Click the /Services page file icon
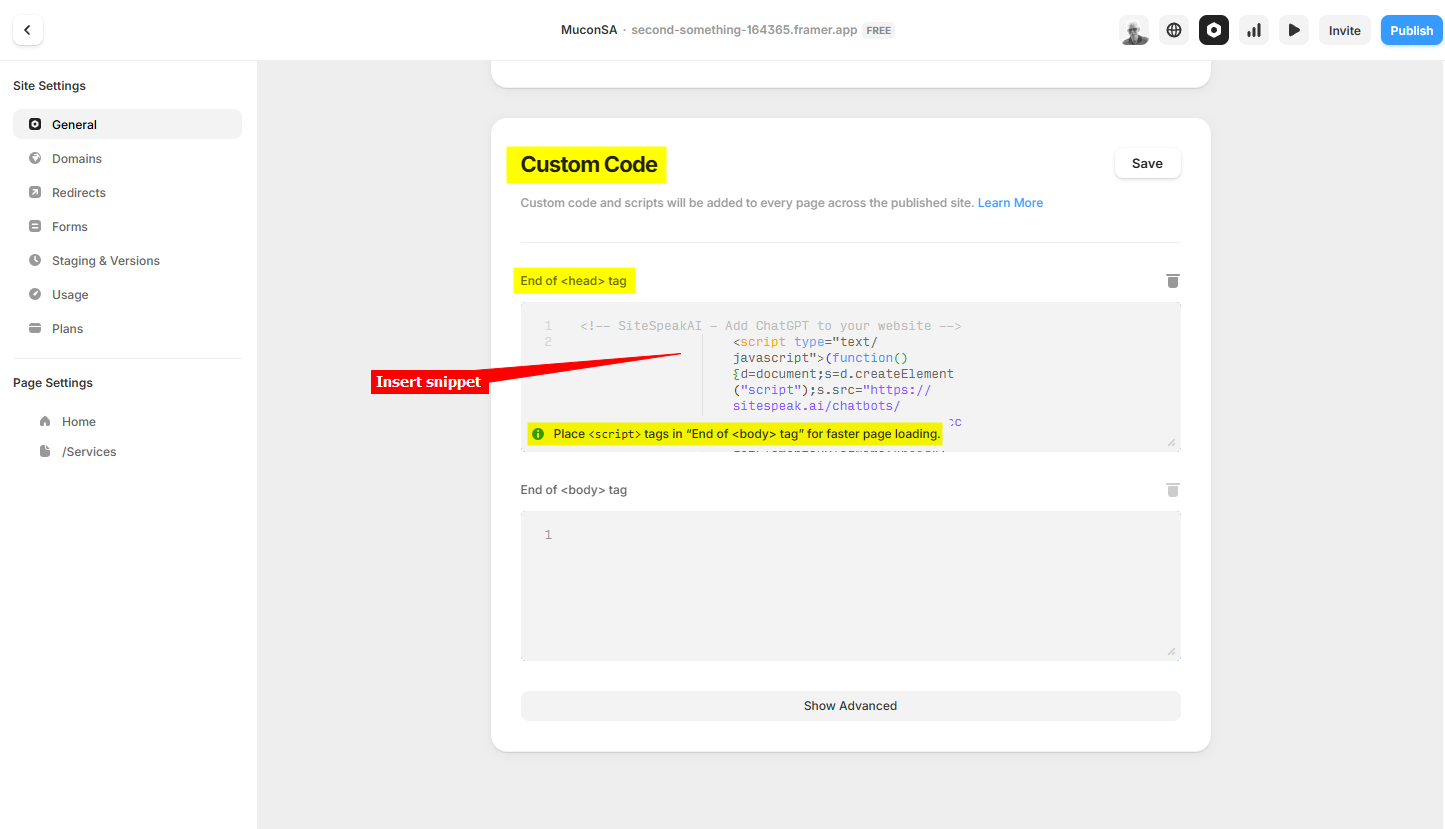The image size is (1445, 829). pos(45,452)
